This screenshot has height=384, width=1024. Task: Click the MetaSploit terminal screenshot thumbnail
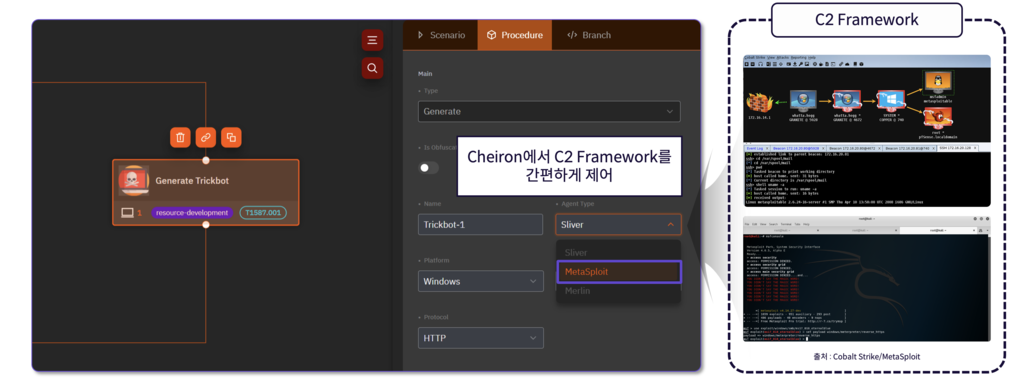tap(867, 279)
